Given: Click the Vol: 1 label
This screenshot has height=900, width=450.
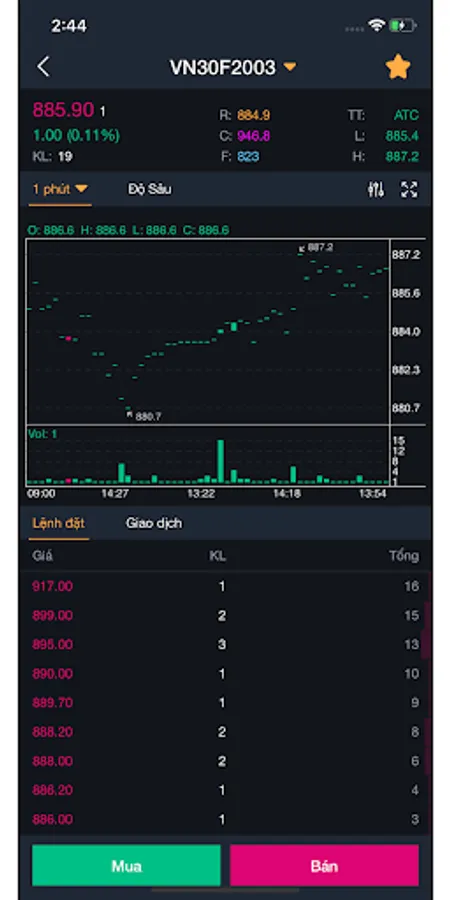Looking at the screenshot, I should click(x=43, y=434).
